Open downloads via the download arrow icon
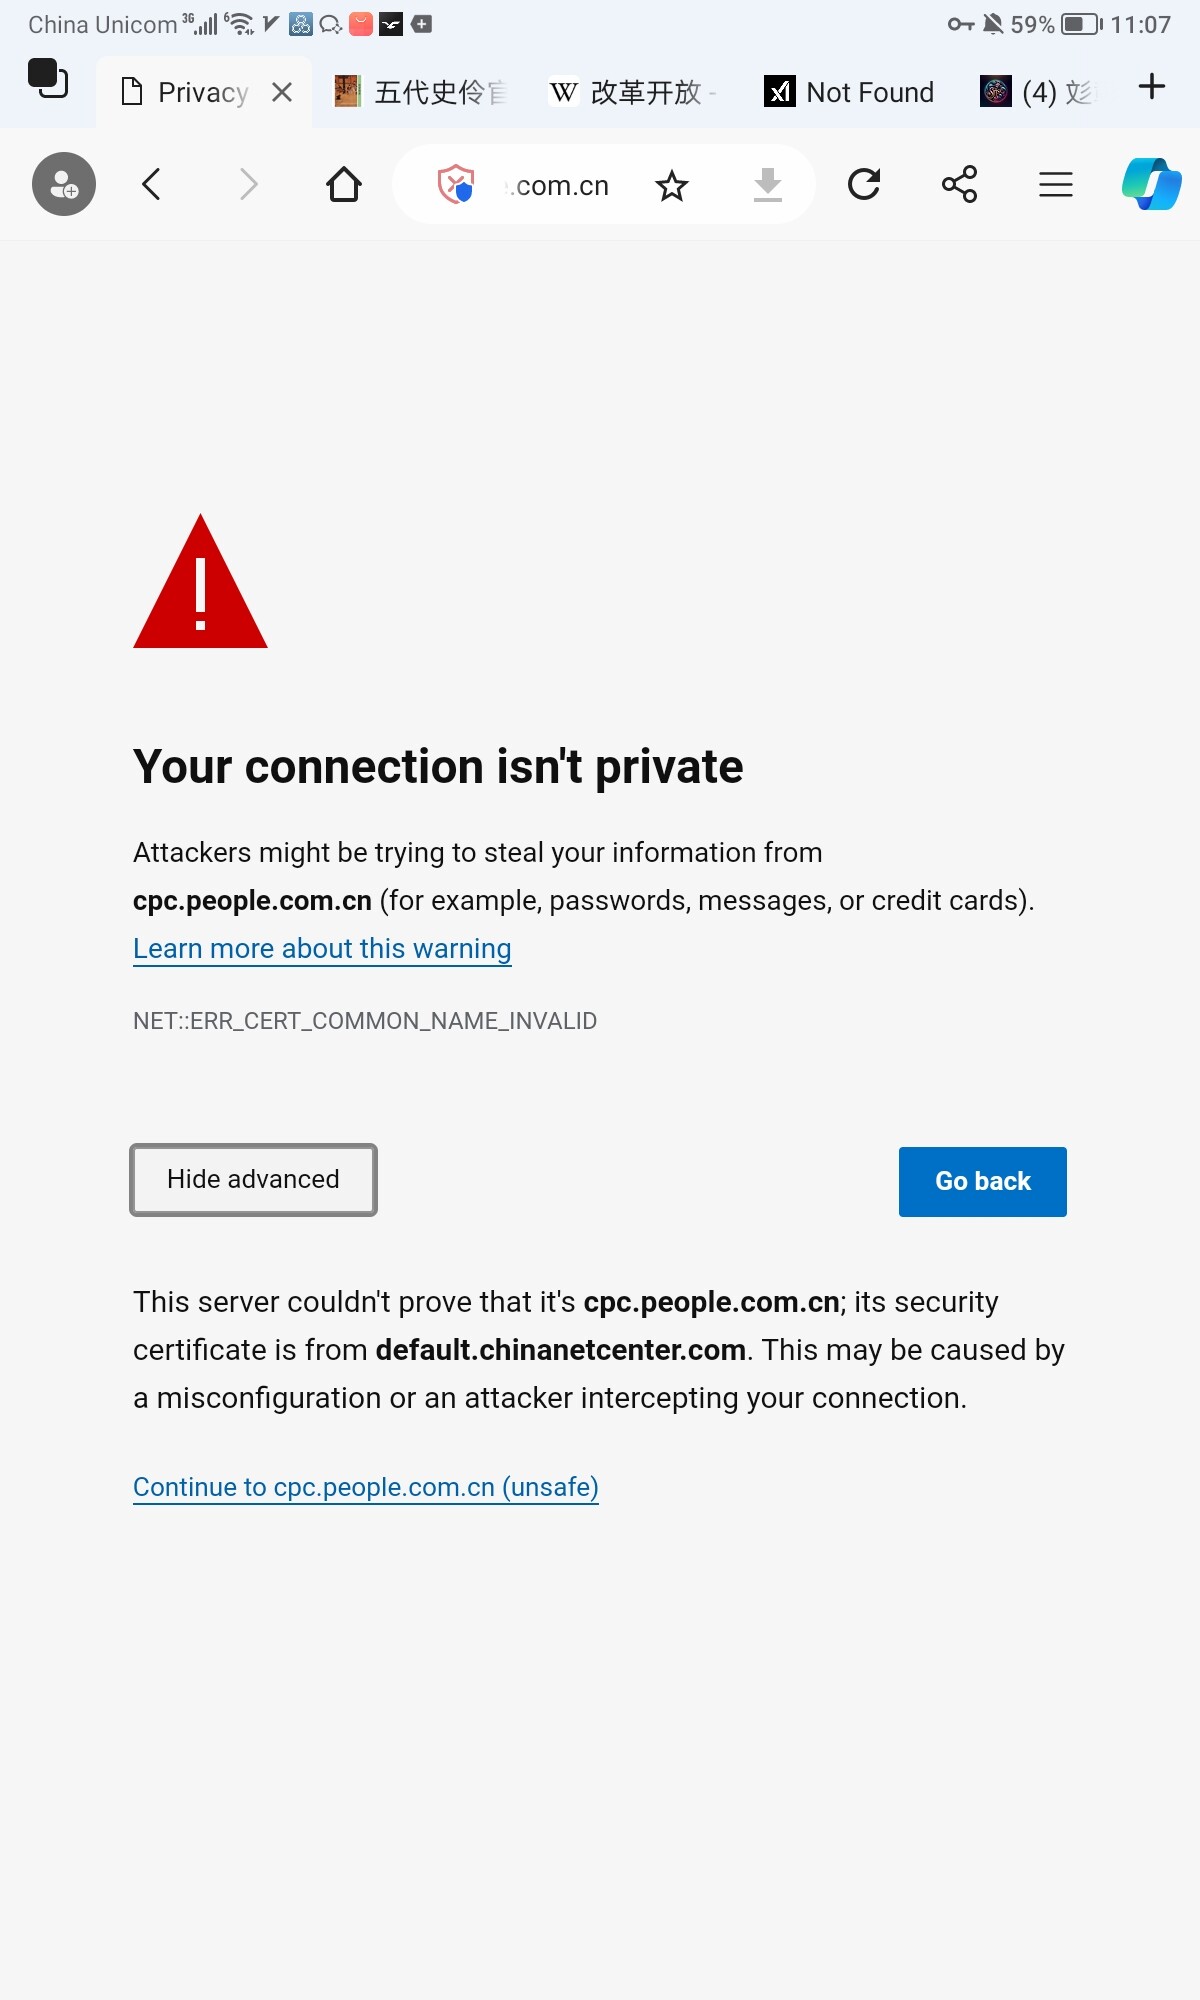Screen dimensions: 1200x2000 point(768,184)
